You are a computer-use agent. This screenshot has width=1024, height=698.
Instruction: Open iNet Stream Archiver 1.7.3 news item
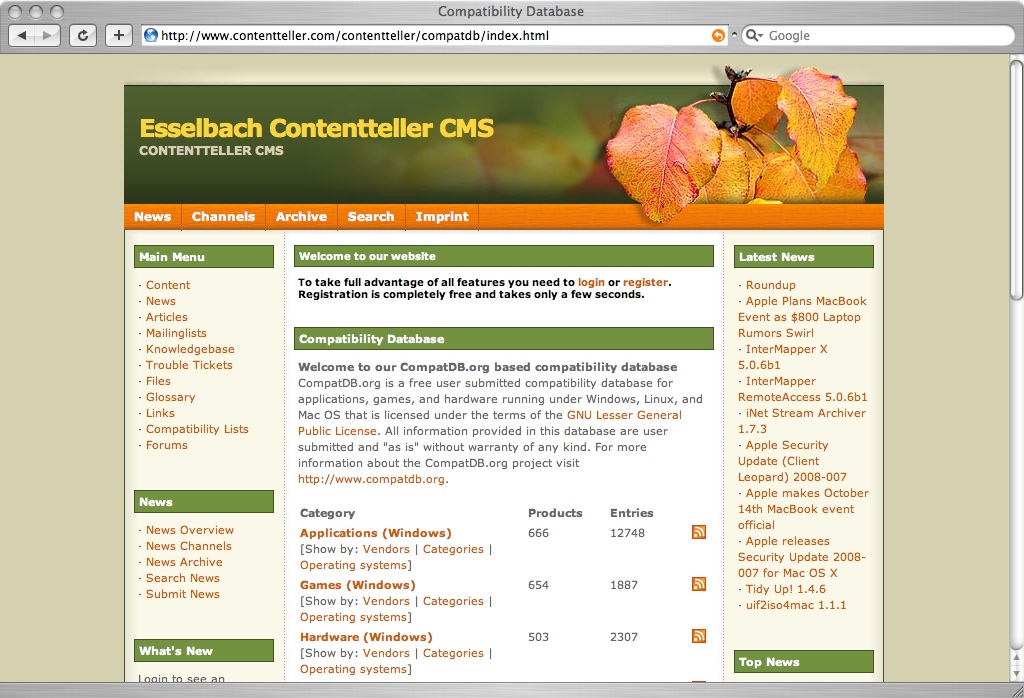point(802,420)
